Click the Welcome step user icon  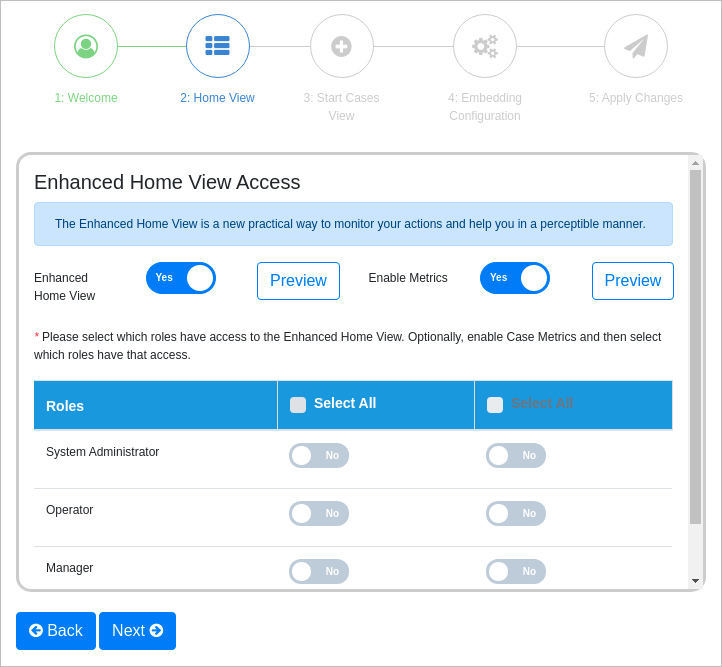click(x=86, y=46)
